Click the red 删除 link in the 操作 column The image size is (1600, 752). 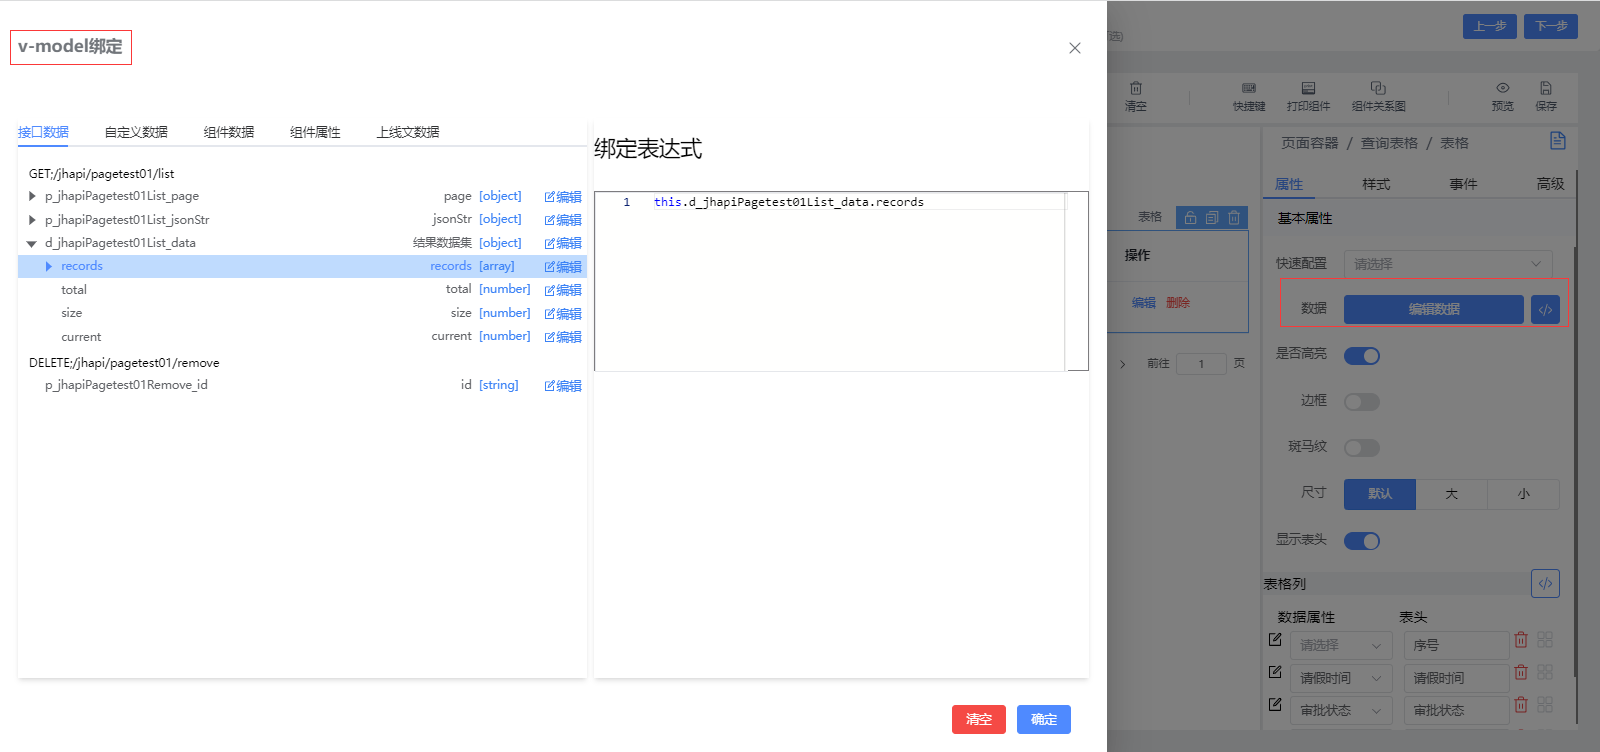[1178, 303]
